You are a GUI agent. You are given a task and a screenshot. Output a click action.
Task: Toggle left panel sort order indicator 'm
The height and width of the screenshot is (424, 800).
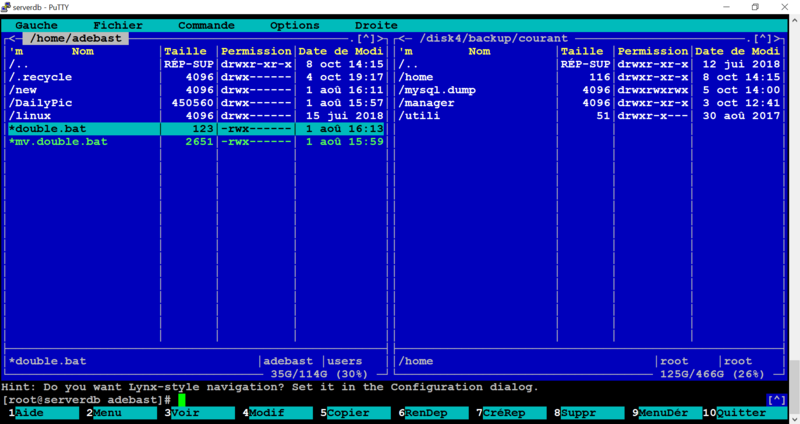point(16,51)
